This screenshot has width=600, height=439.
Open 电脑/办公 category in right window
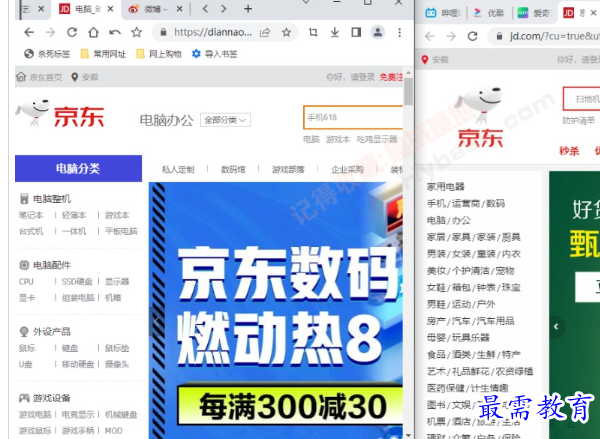[x=449, y=220]
